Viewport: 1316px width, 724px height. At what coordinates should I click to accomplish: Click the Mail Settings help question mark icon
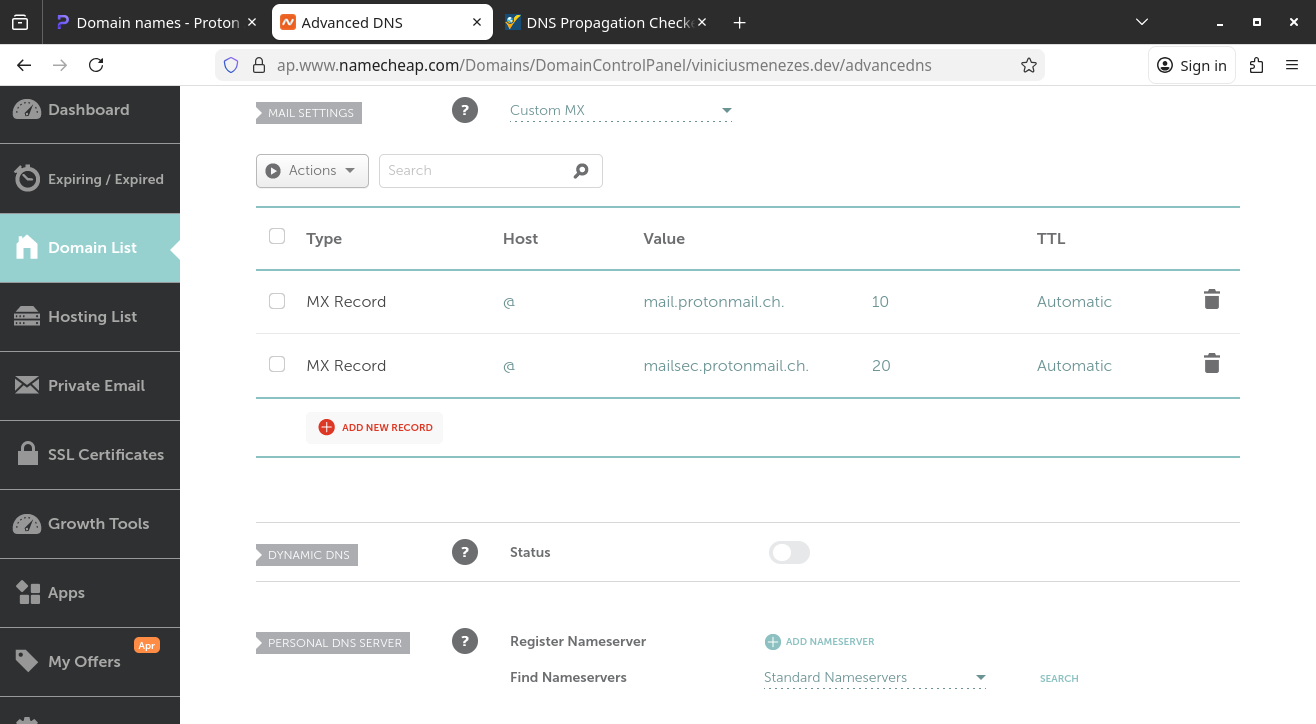point(465,110)
